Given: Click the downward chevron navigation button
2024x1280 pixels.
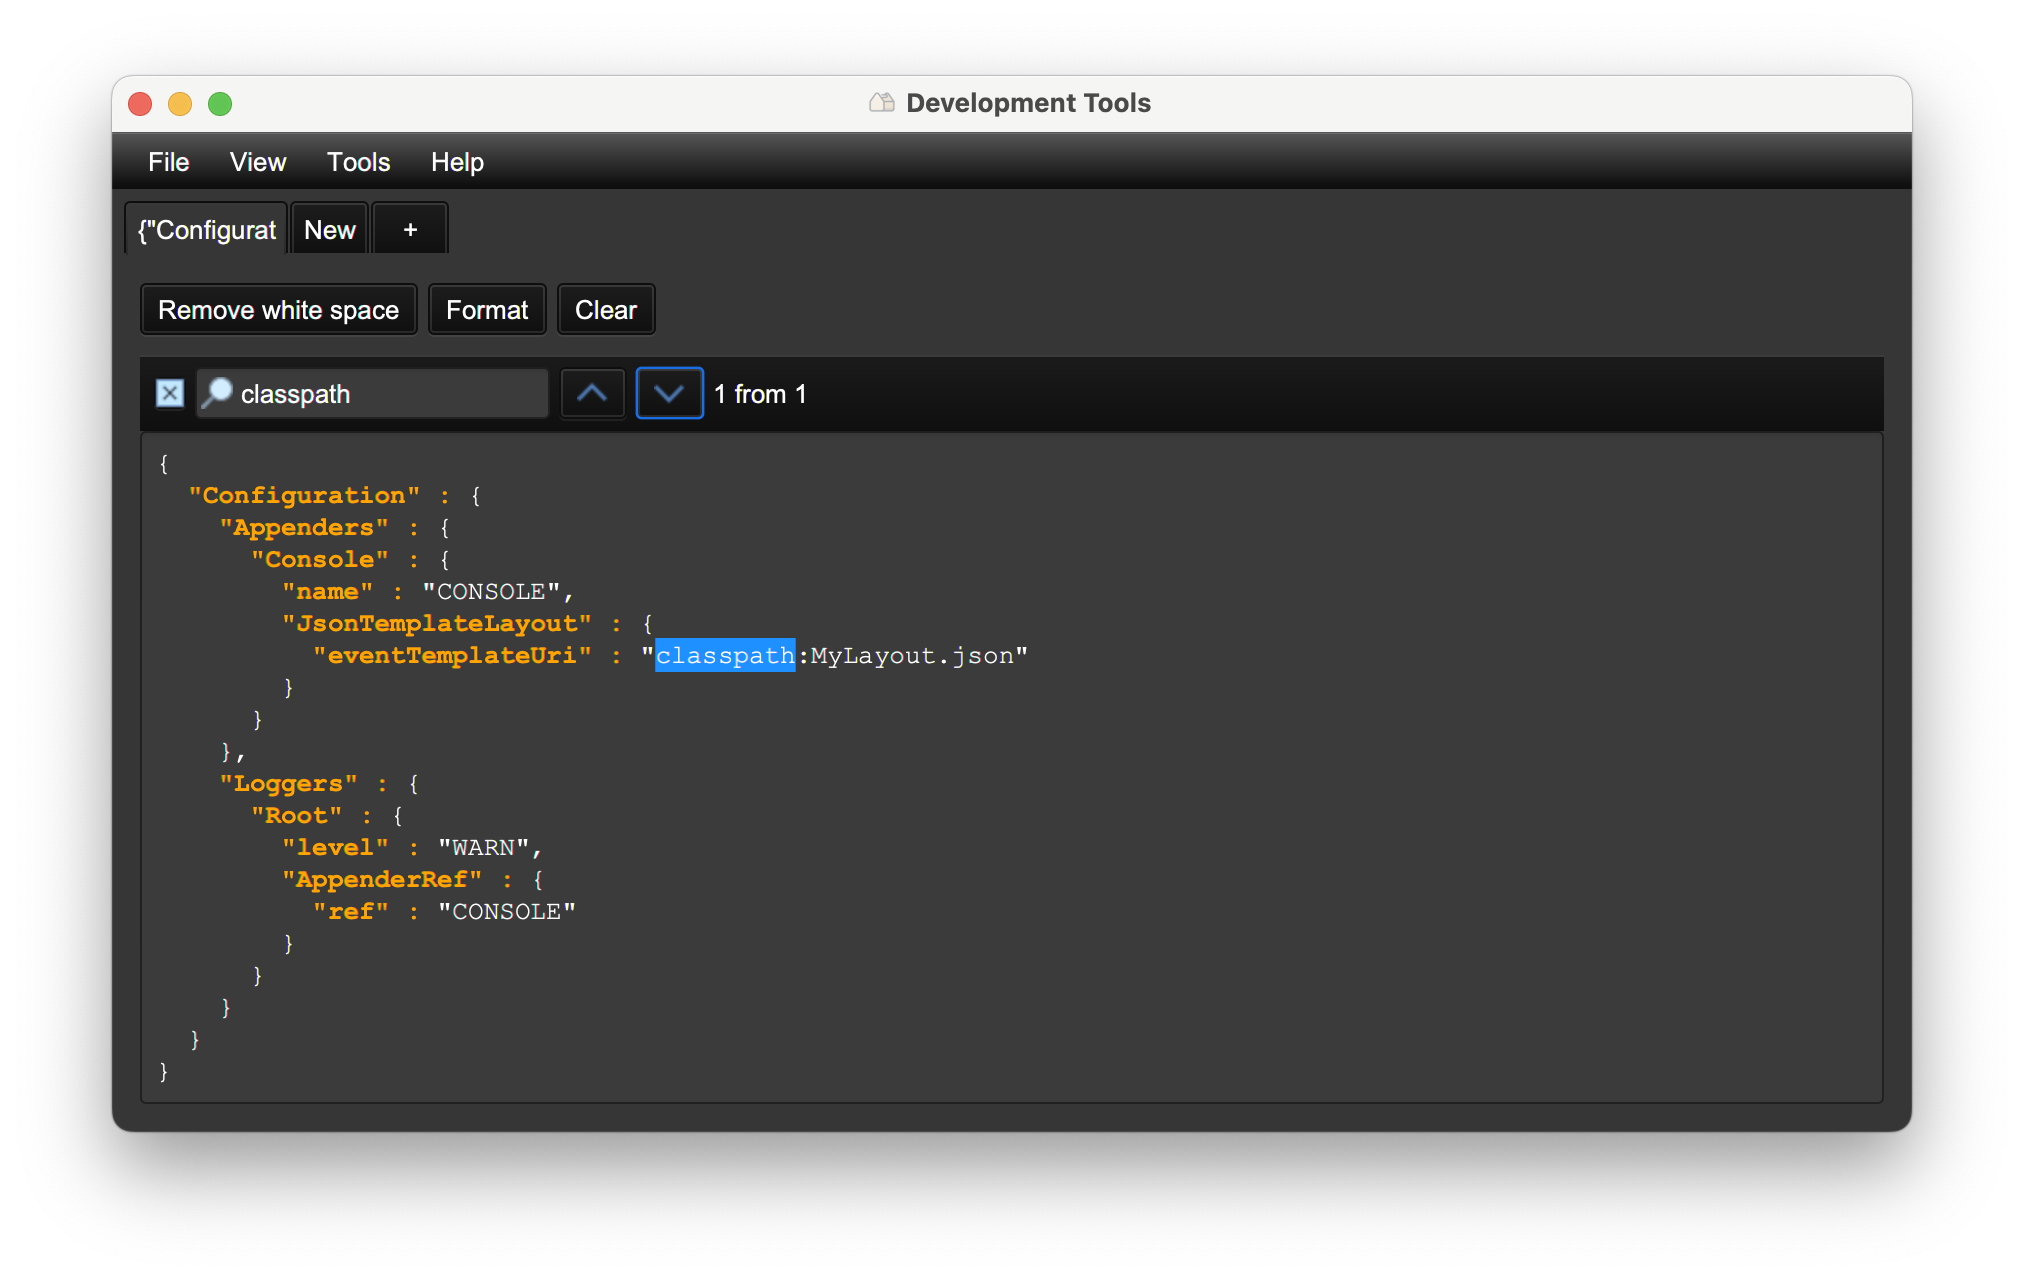Looking at the screenshot, I should coord(665,394).
